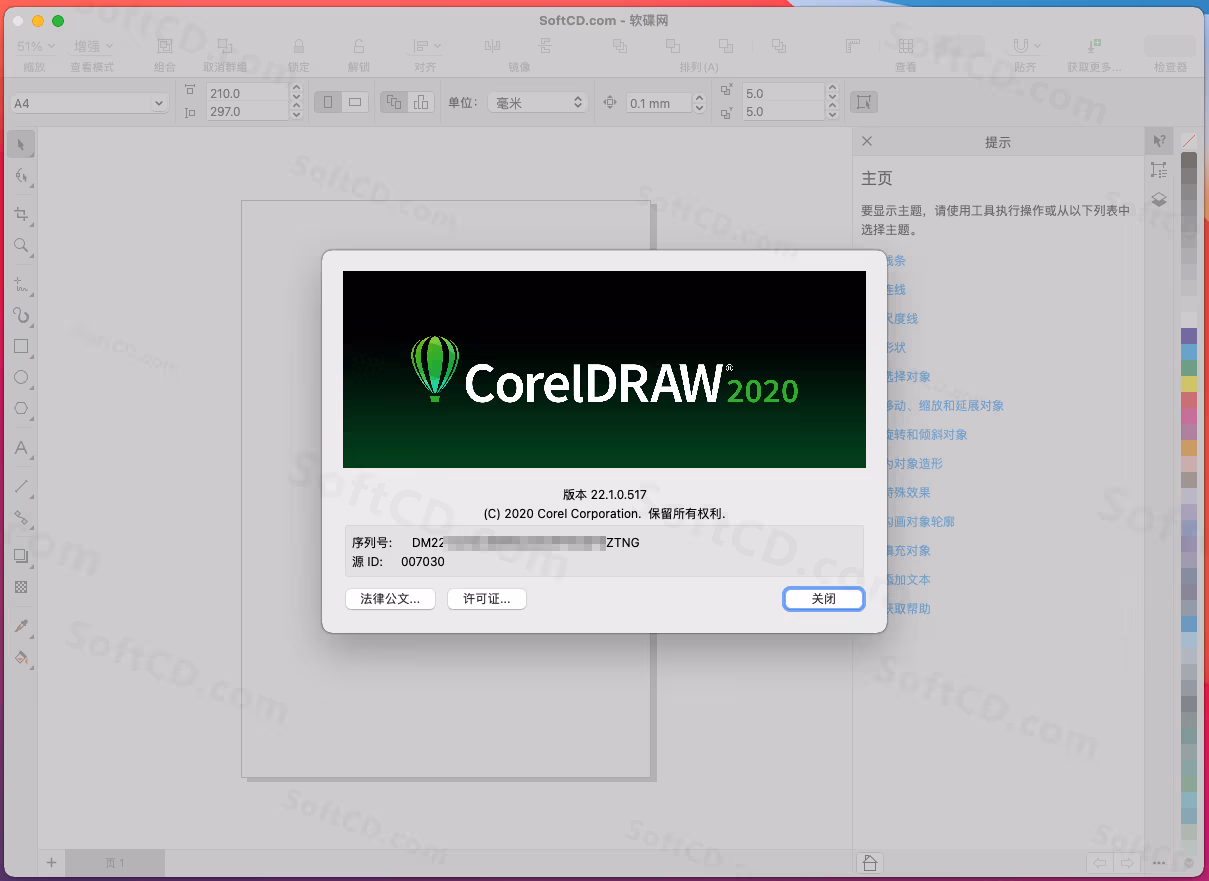Click the 获取更多 (Get More) toolbar icon

[x=1094, y=46]
